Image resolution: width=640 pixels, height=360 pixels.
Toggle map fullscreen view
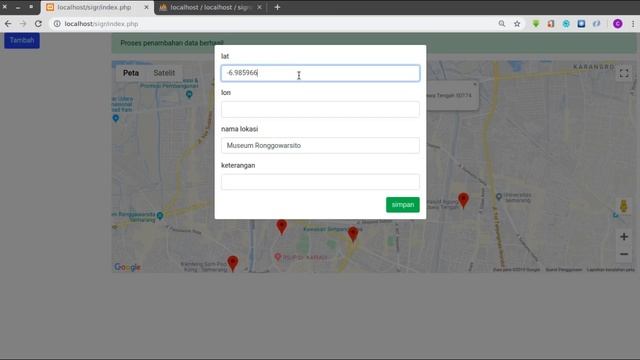coord(624,73)
